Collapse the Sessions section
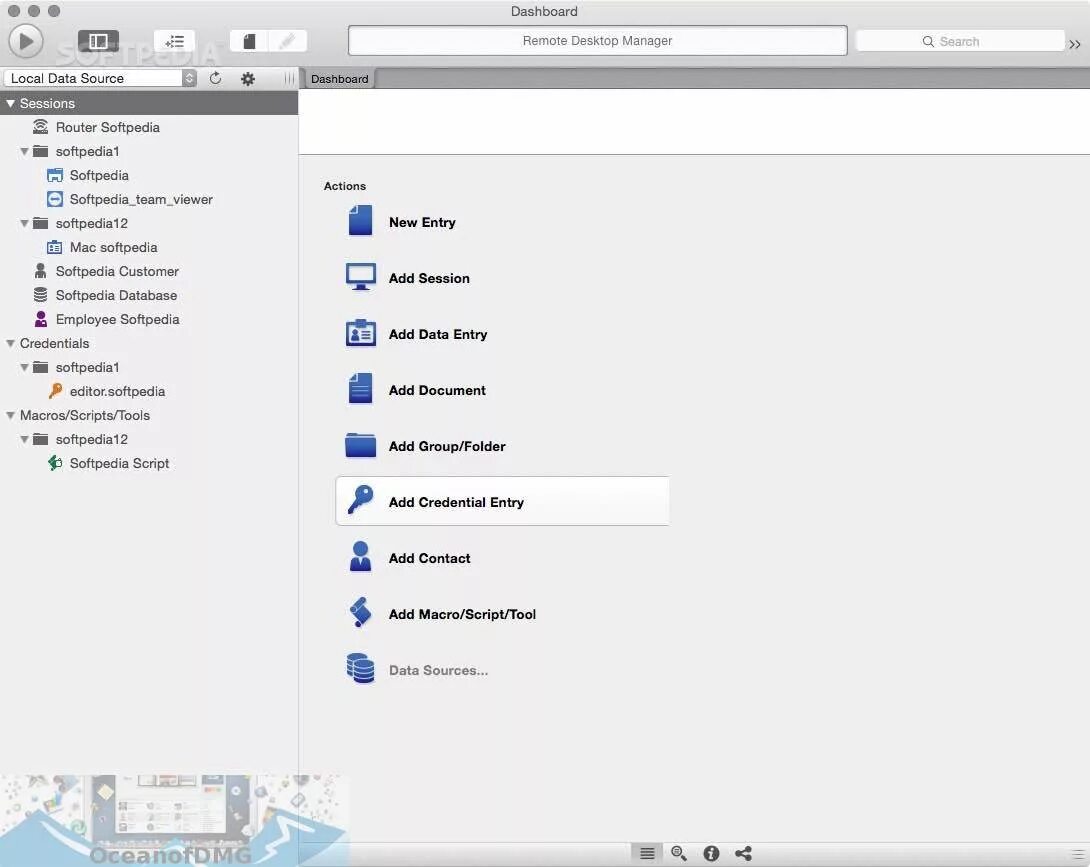 click(x=10, y=104)
